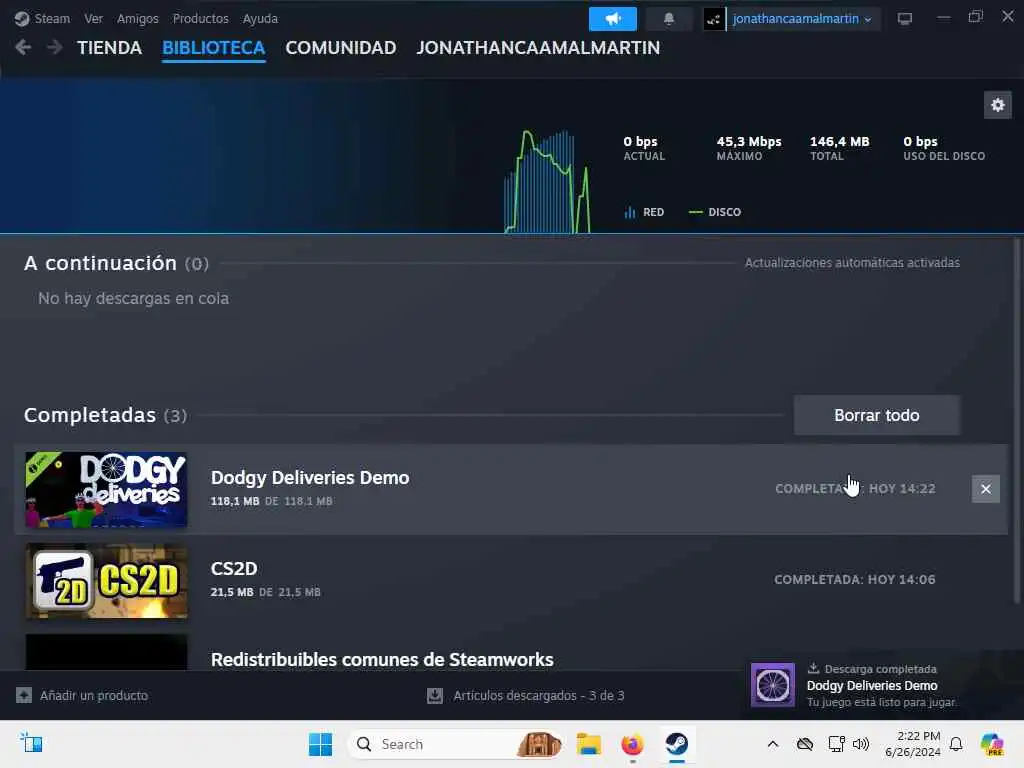Click the 'Completadas (3)' heading

pyautogui.click(x=105, y=415)
